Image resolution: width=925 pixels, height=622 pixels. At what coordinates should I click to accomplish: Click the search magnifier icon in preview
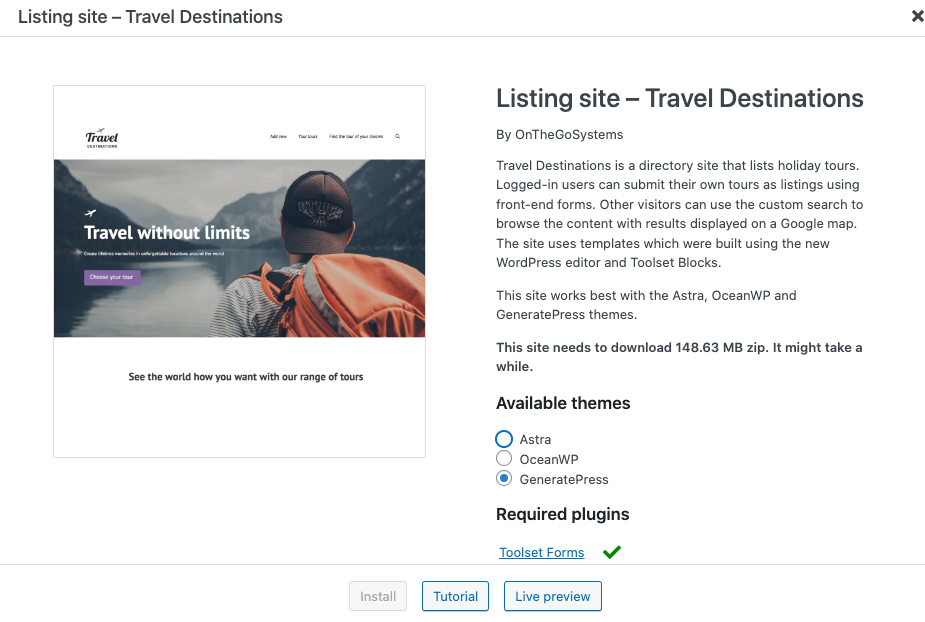[397, 136]
